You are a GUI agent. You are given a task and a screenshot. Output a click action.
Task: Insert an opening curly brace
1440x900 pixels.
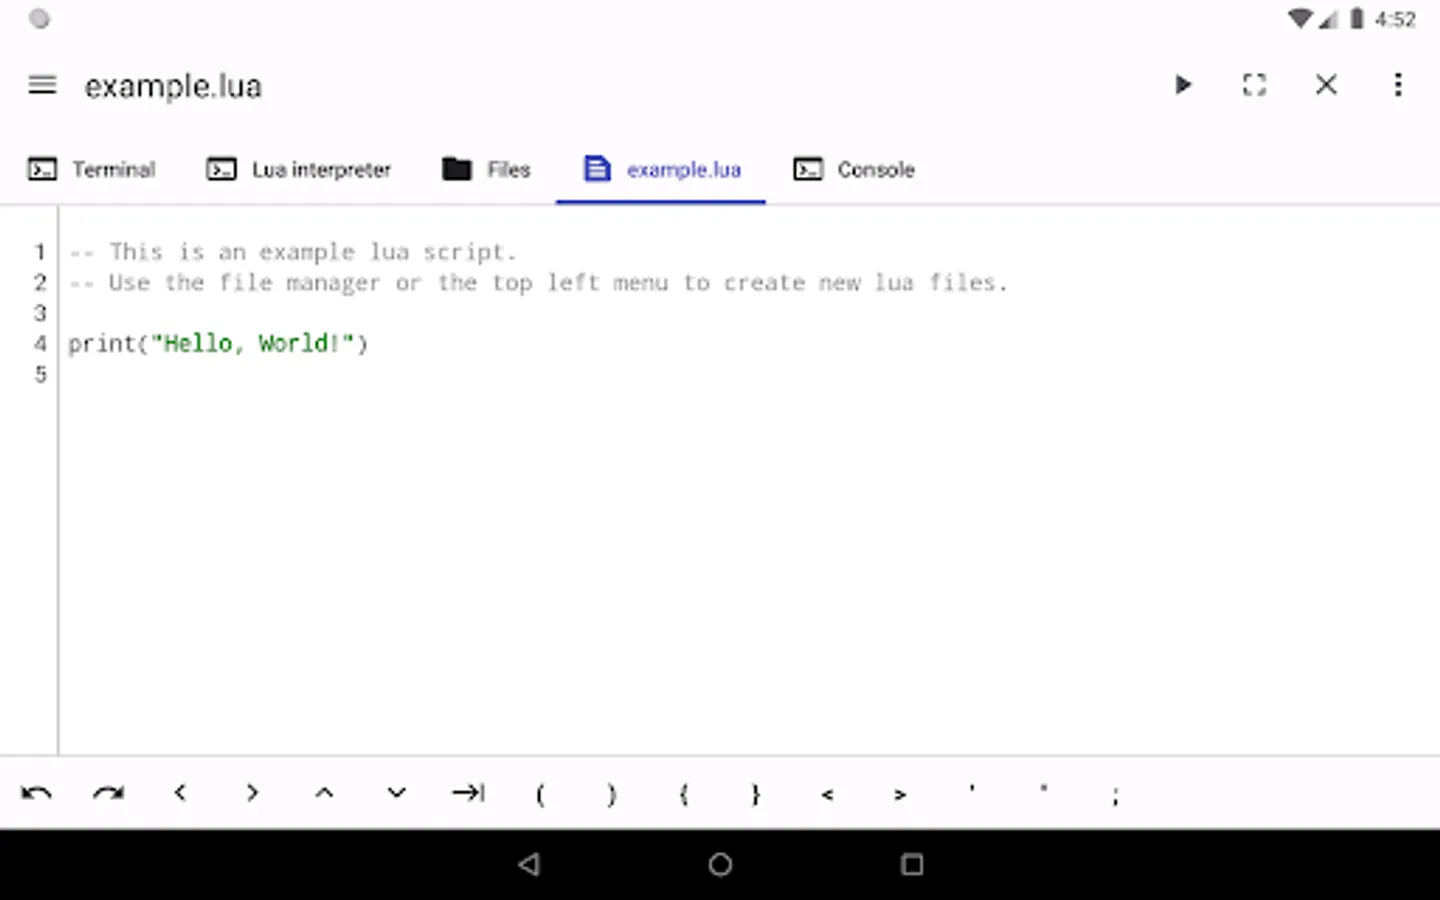click(x=684, y=795)
